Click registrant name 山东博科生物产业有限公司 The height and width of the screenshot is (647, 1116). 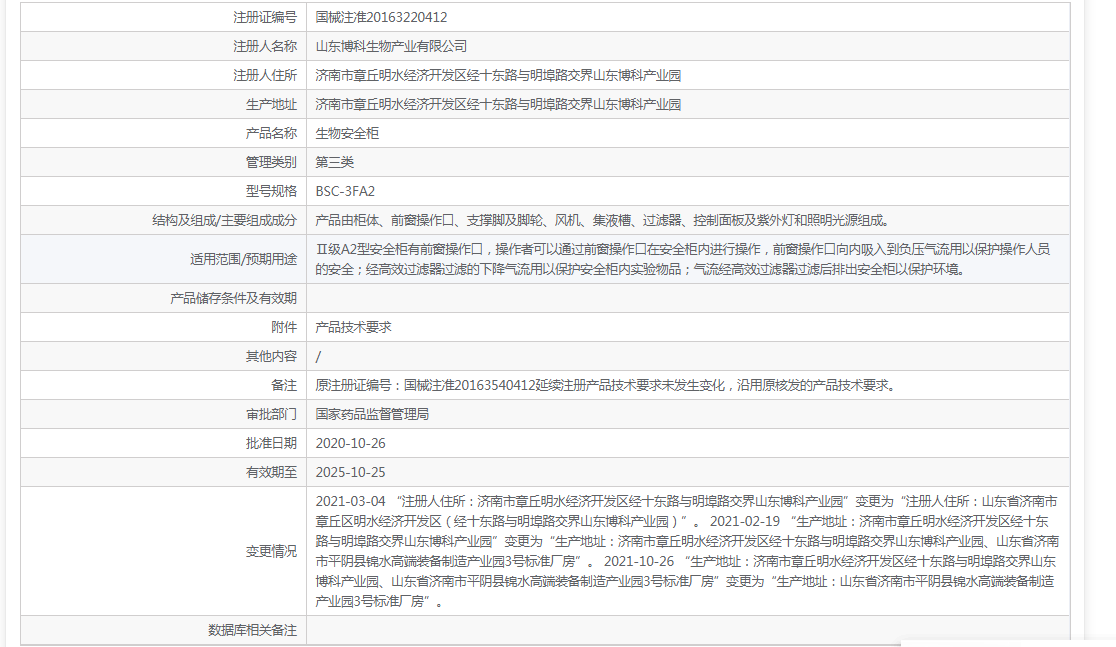click(x=391, y=46)
